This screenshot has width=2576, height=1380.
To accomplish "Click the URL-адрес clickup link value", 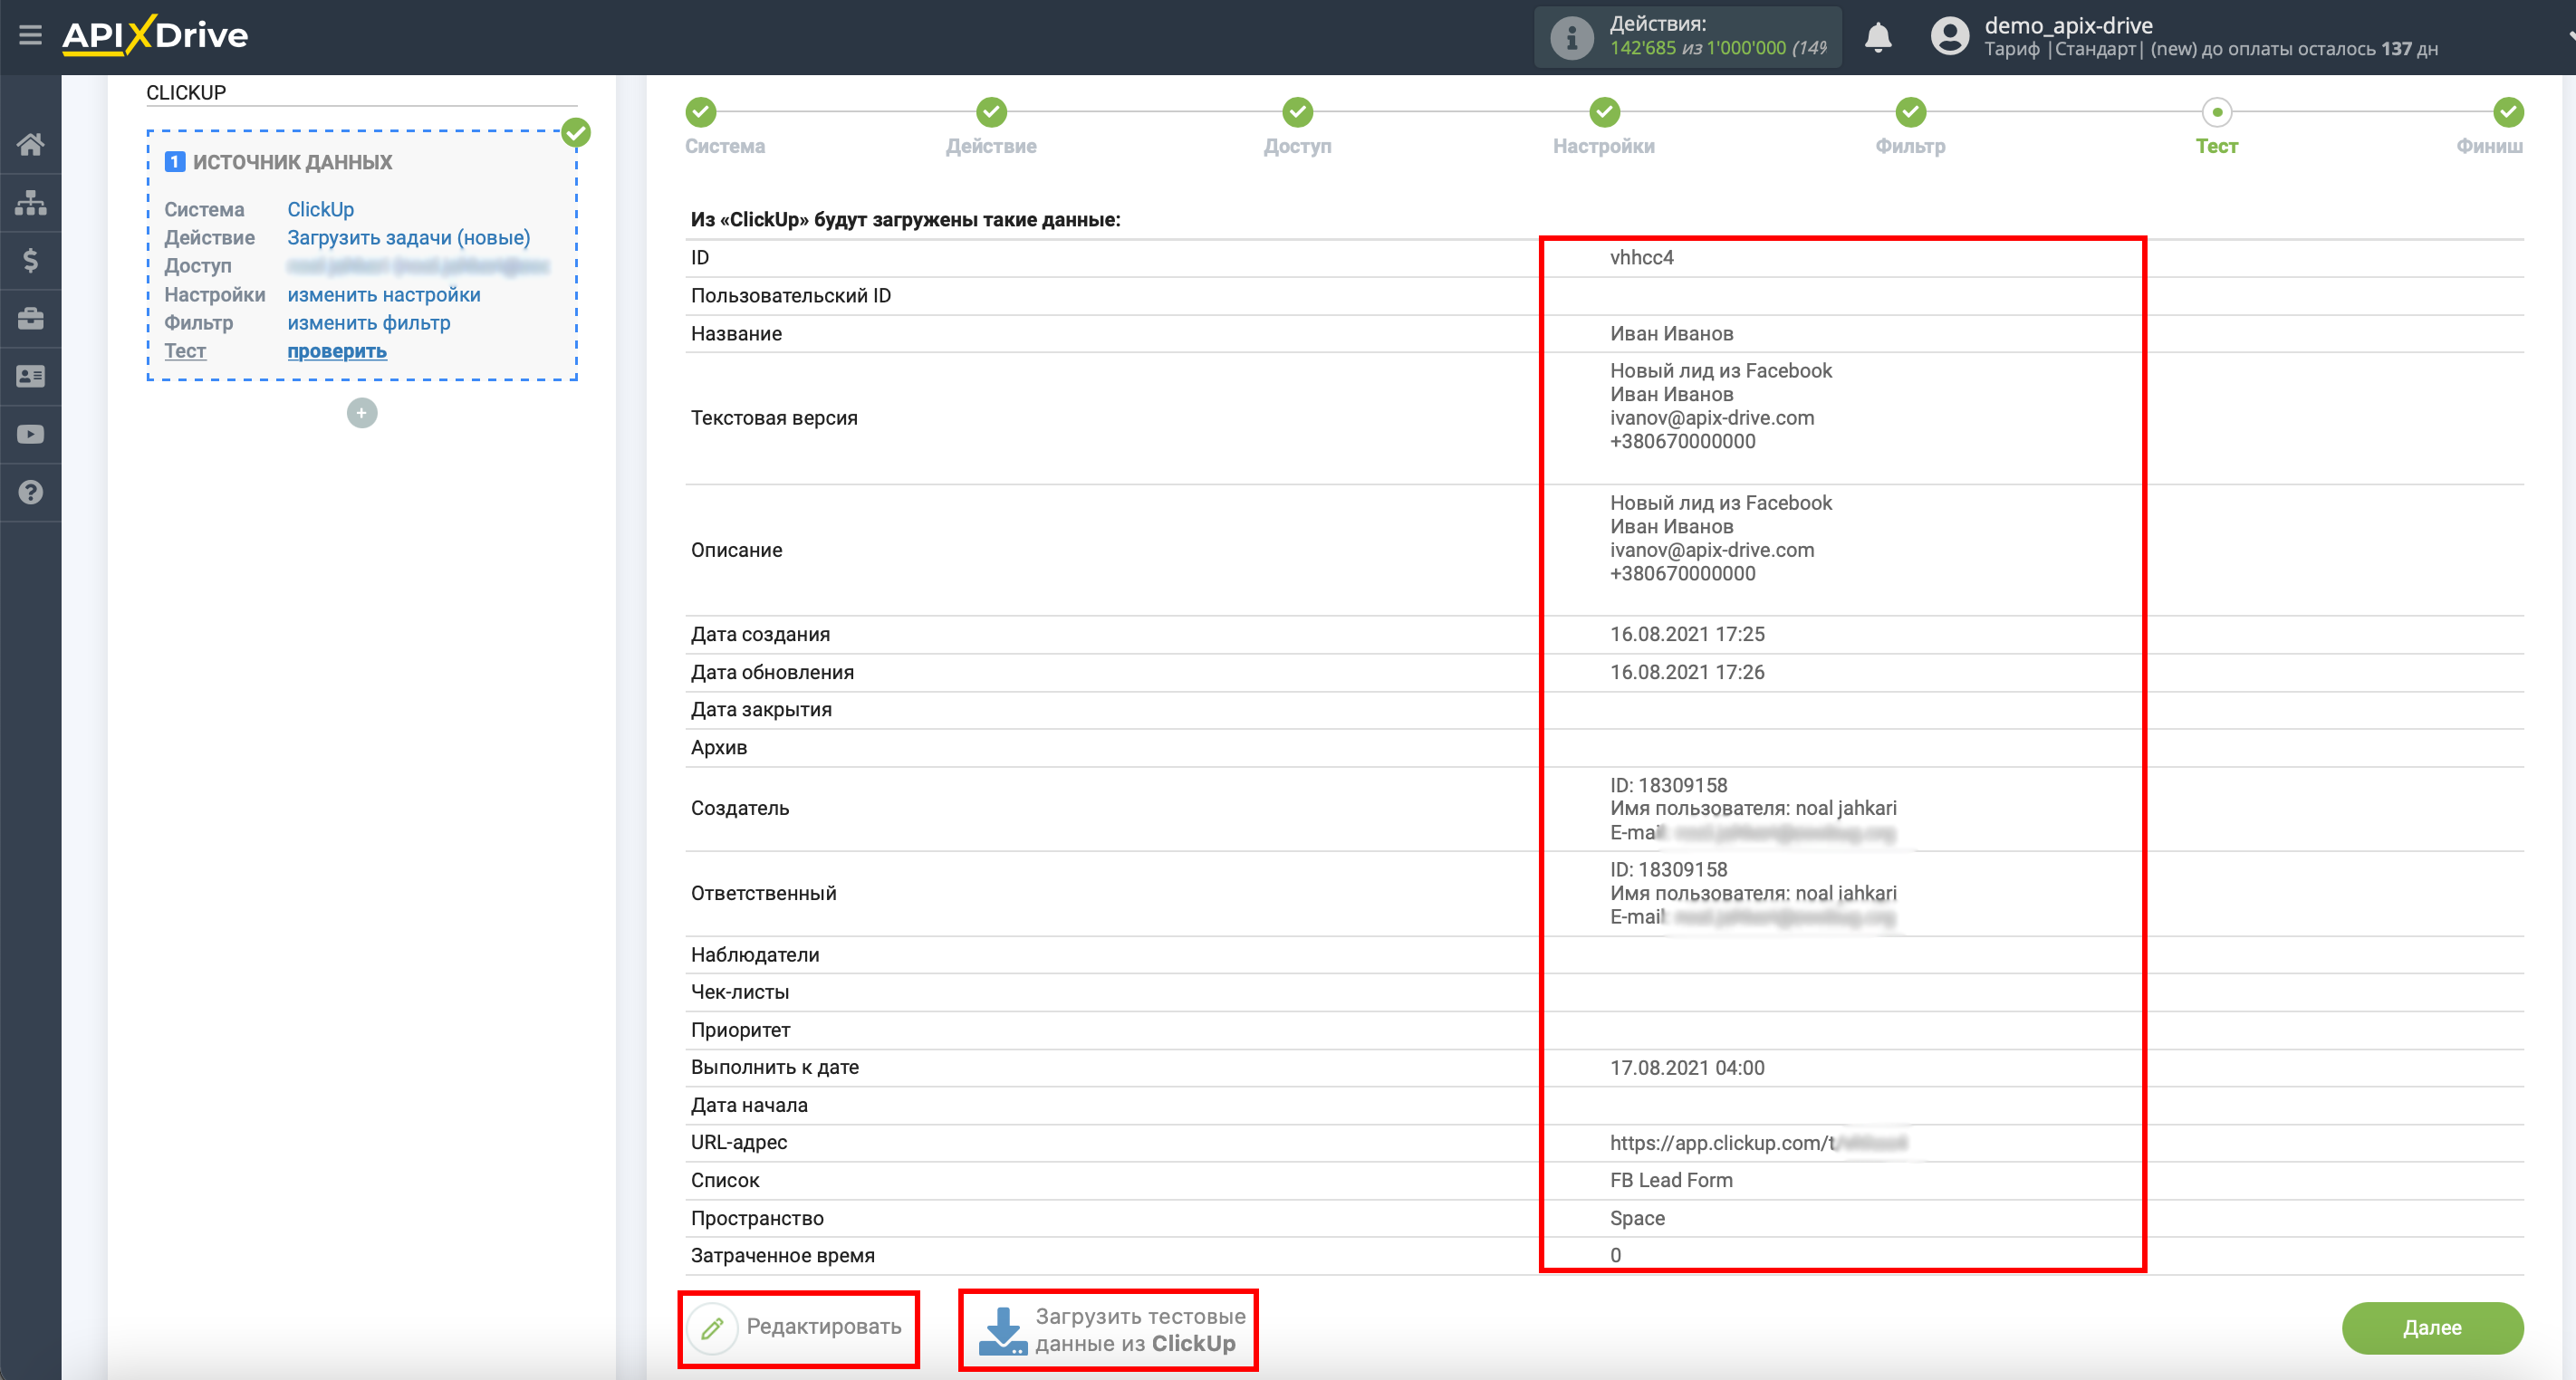I will (1758, 1143).
